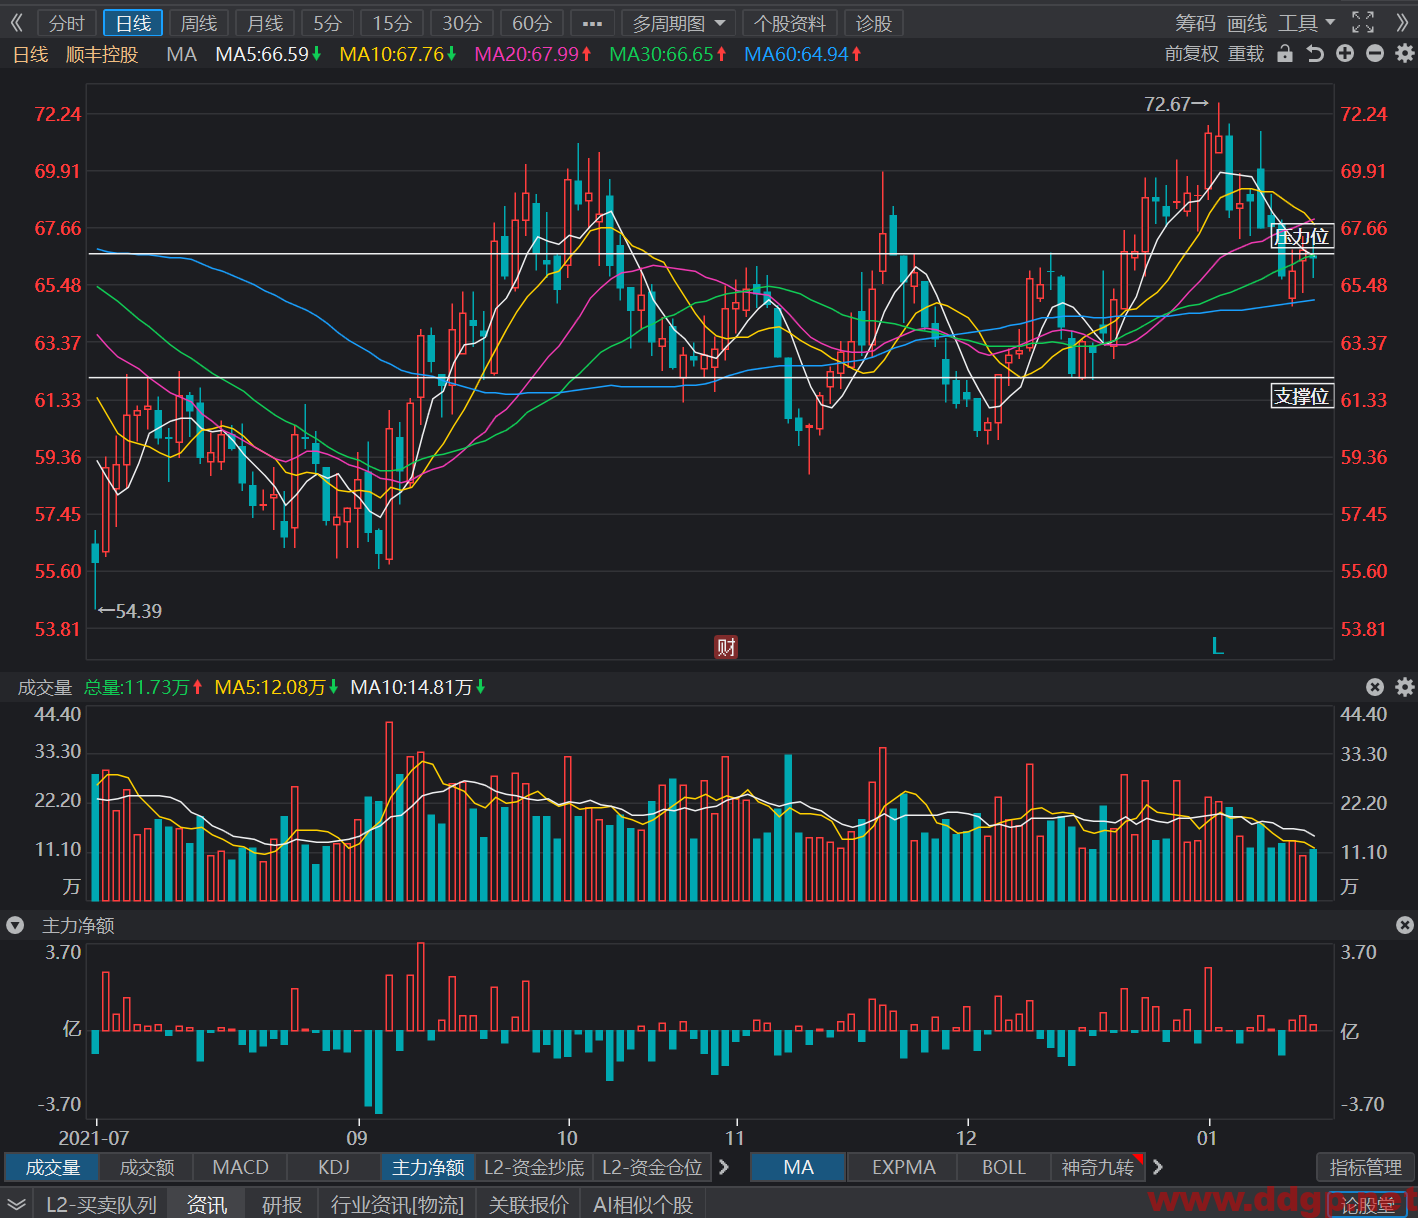Open 指标管理 indicator manager
Image resolution: width=1418 pixels, height=1218 pixels.
(1365, 1167)
